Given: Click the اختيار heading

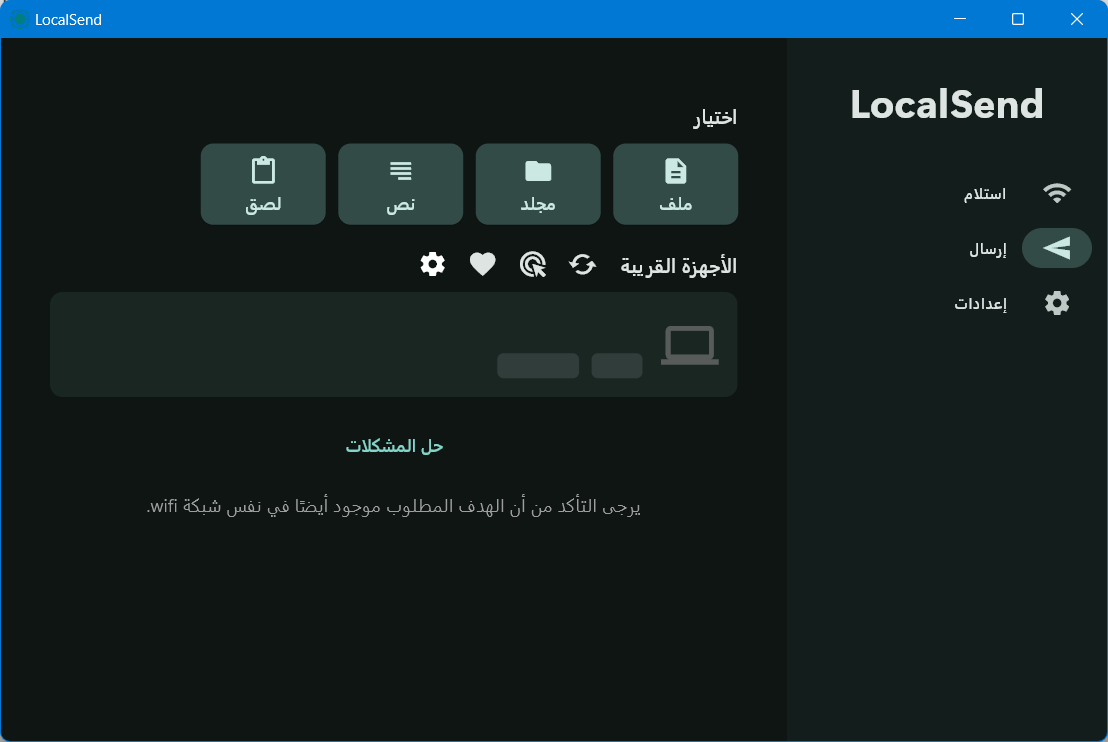Looking at the screenshot, I should click(714, 117).
